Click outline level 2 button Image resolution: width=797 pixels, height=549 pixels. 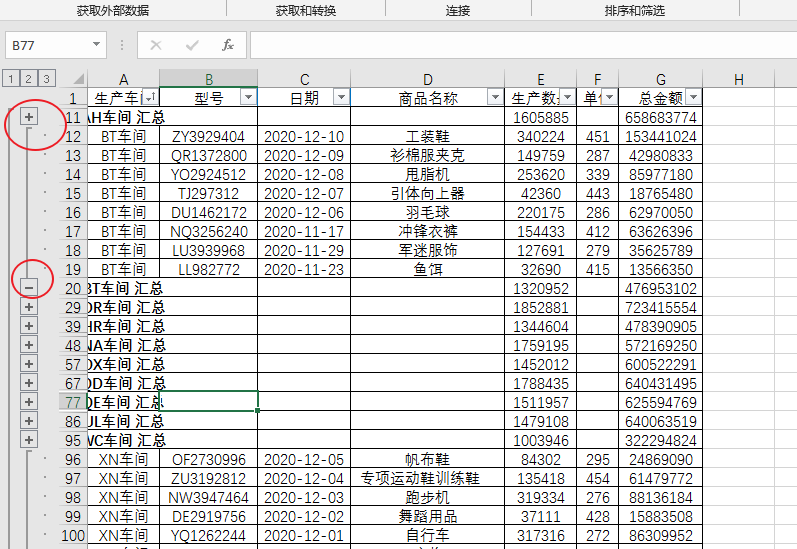[28, 78]
